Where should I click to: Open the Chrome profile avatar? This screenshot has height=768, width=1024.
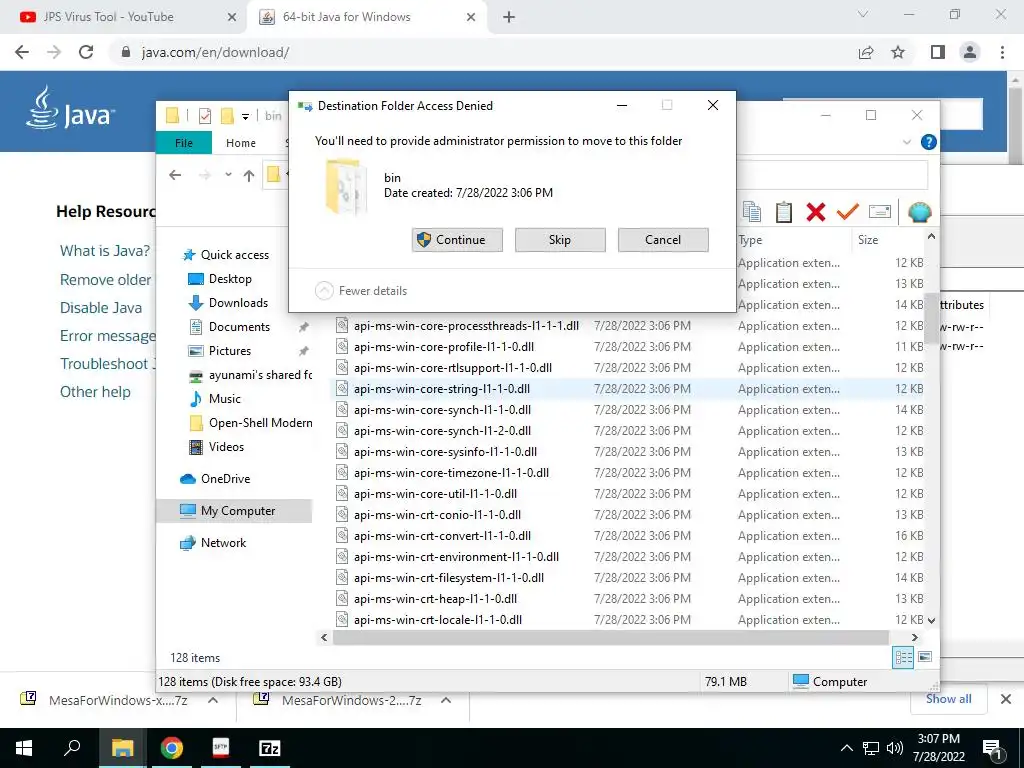pyautogui.click(x=970, y=52)
